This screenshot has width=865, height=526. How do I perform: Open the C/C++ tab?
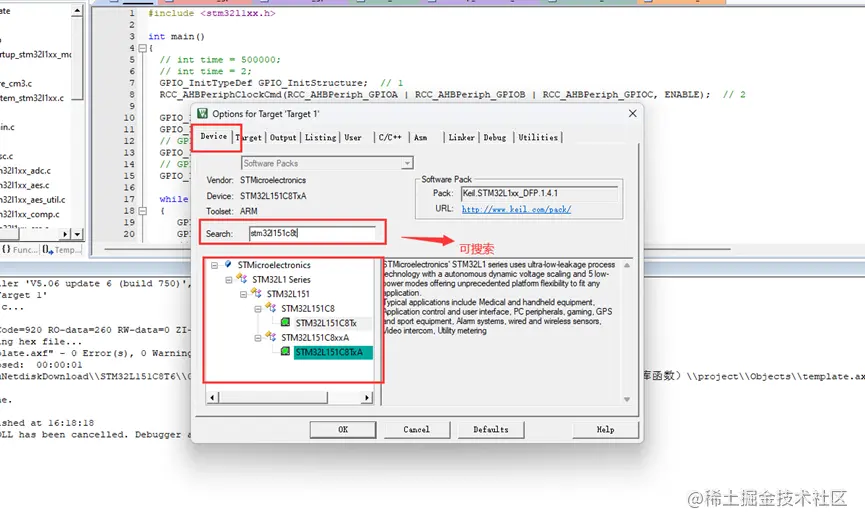click(x=390, y=137)
